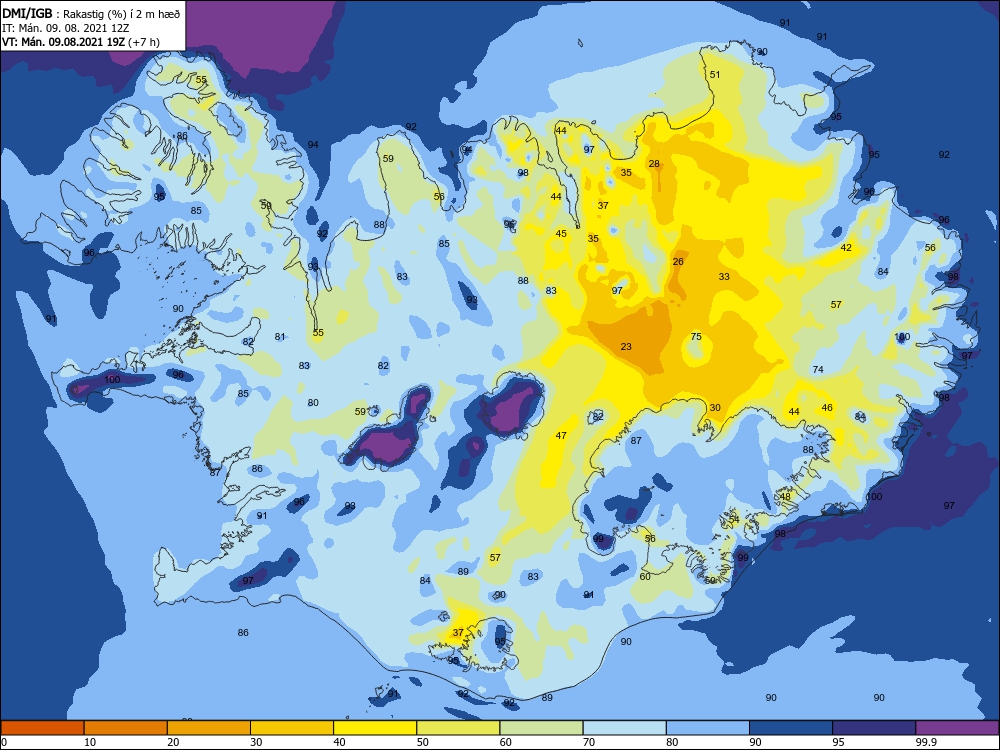Click the legend scale label "40"

point(340,742)
